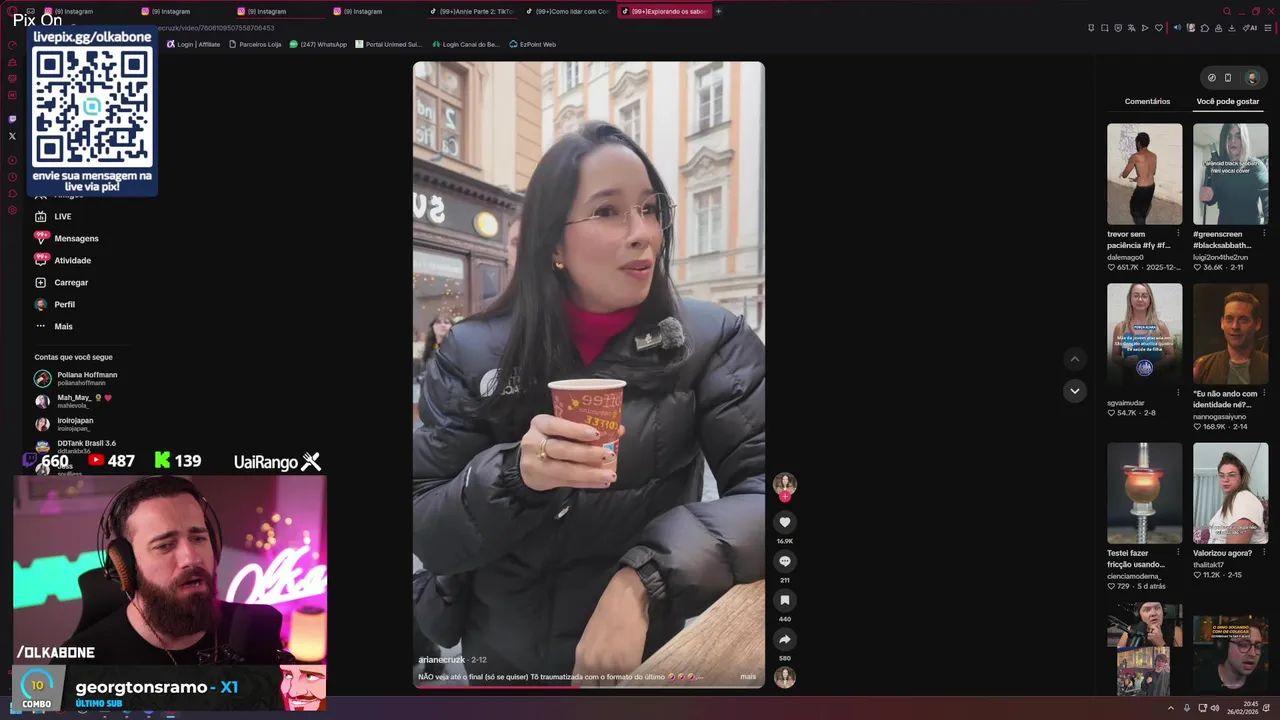Open the notifications bell in the taskbar
Screen dimensions: 1280x720
(1268, 708)
